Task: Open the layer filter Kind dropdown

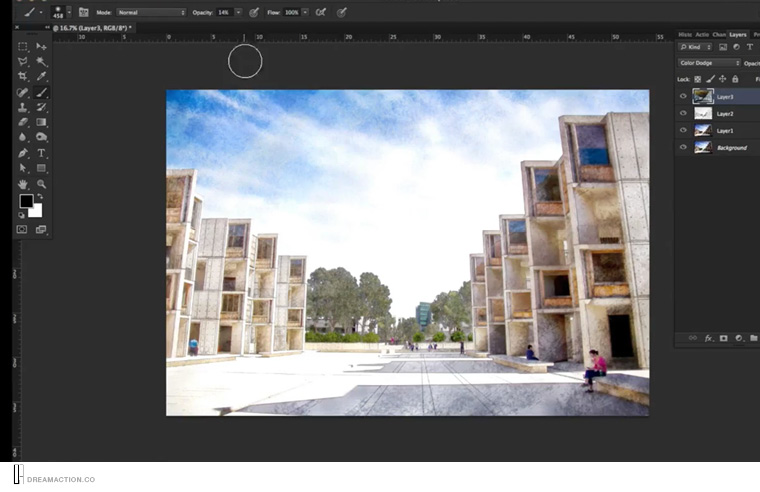Action: (695, 47)
